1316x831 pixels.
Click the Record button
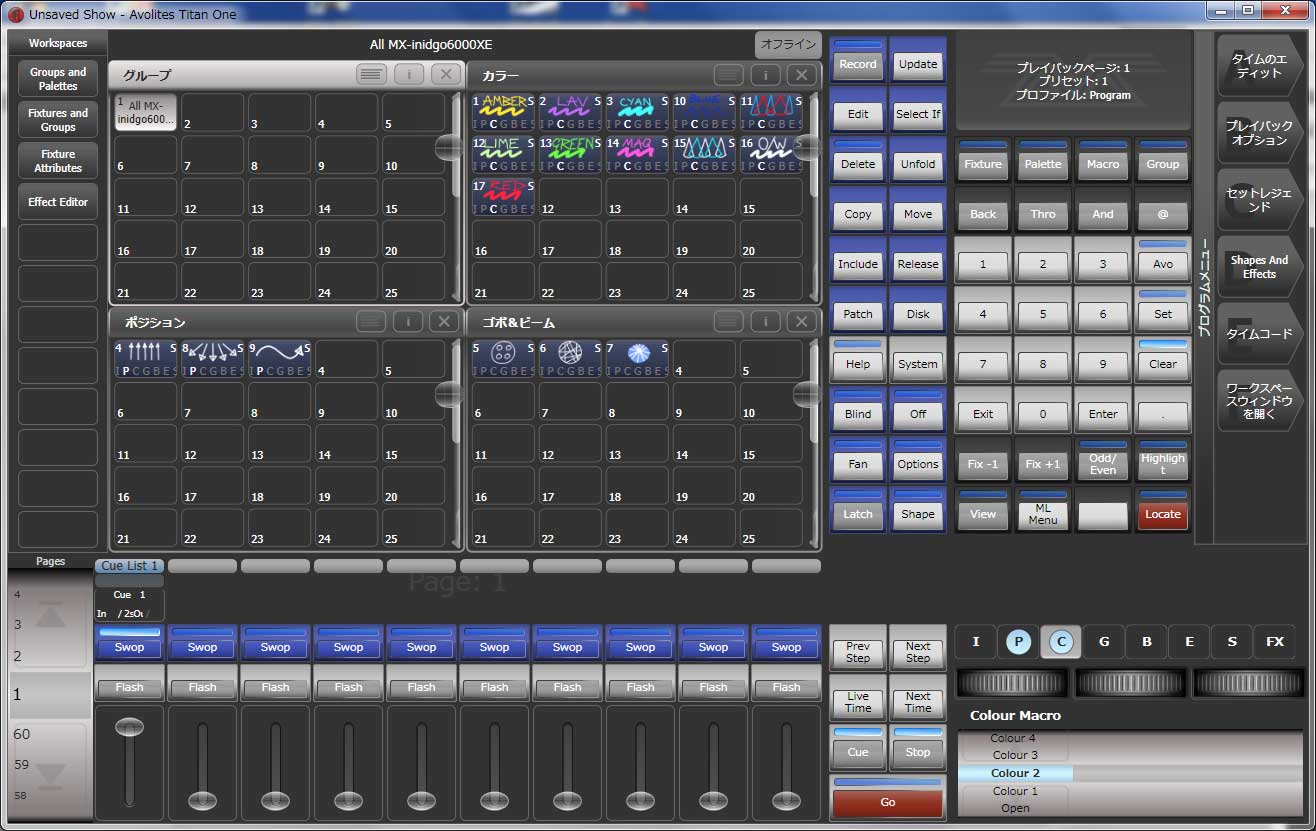point(858,62)
